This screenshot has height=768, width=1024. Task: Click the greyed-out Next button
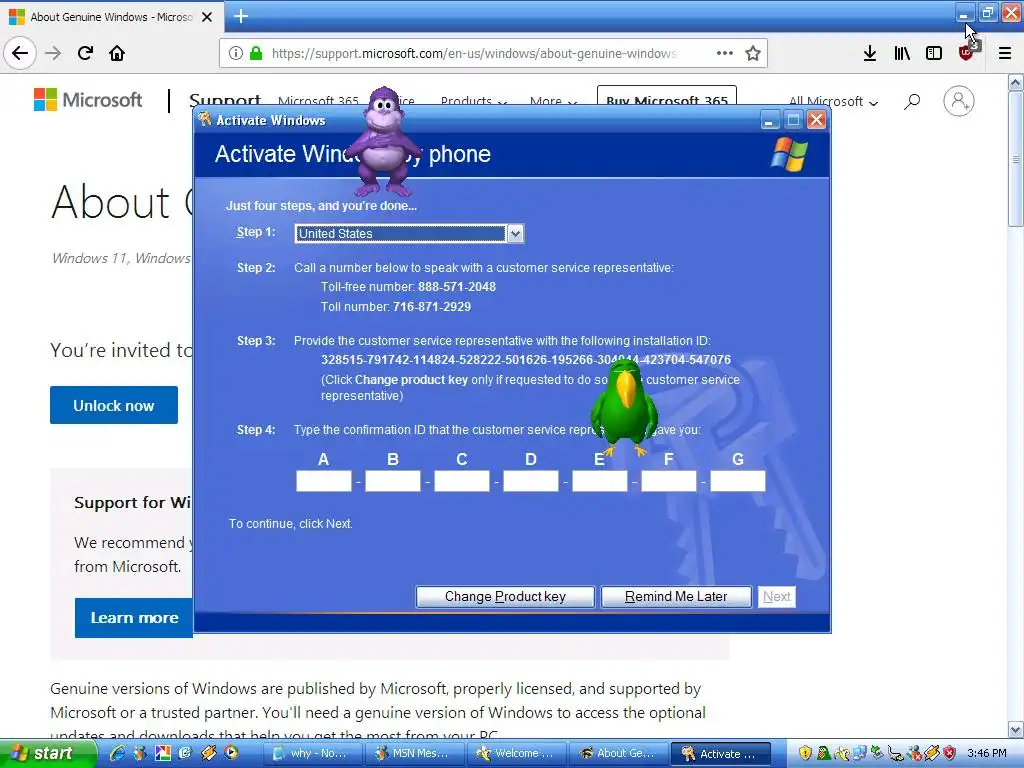pyautogui.click(x=776, y=596)
